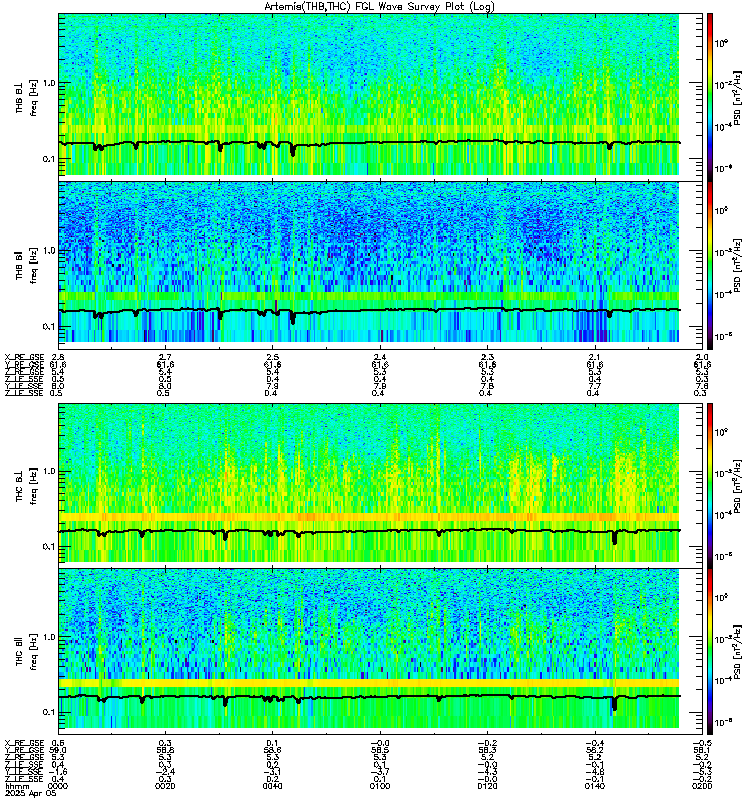Click the THC 'X_RE_GSE' row label under the lower panels
Viewport: 750px width, 800px height.
click(24, 743)
